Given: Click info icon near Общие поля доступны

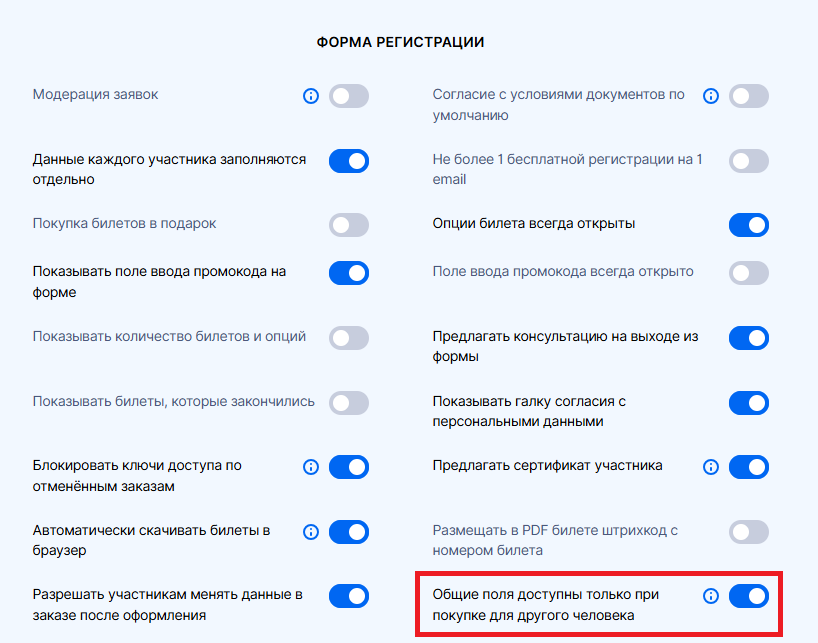Looking at the screenshot, I should click(x=711, y=596).
